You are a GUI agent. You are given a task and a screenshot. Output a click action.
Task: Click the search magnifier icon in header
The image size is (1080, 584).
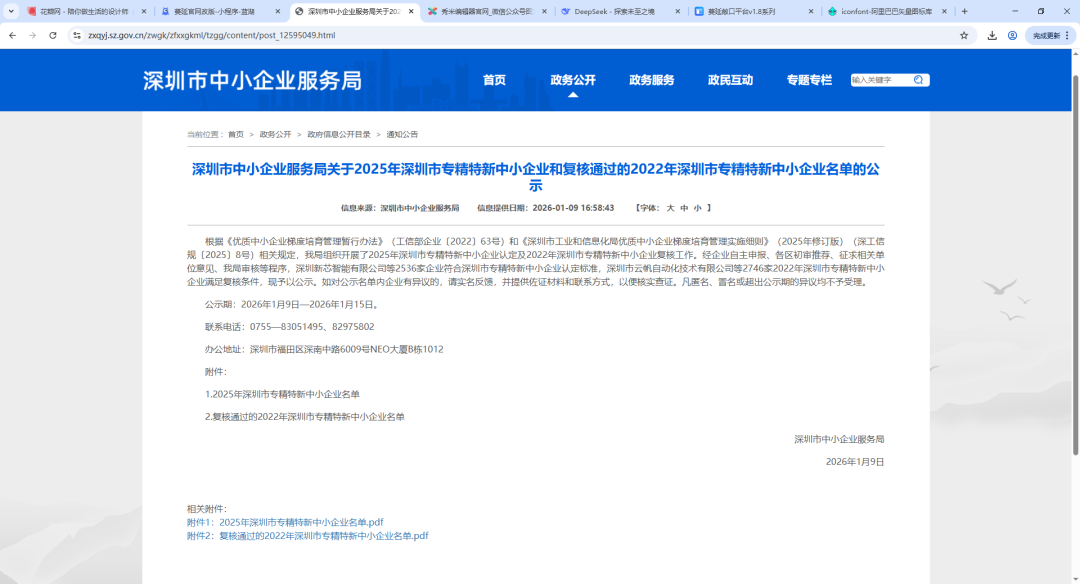click(918, 80)
